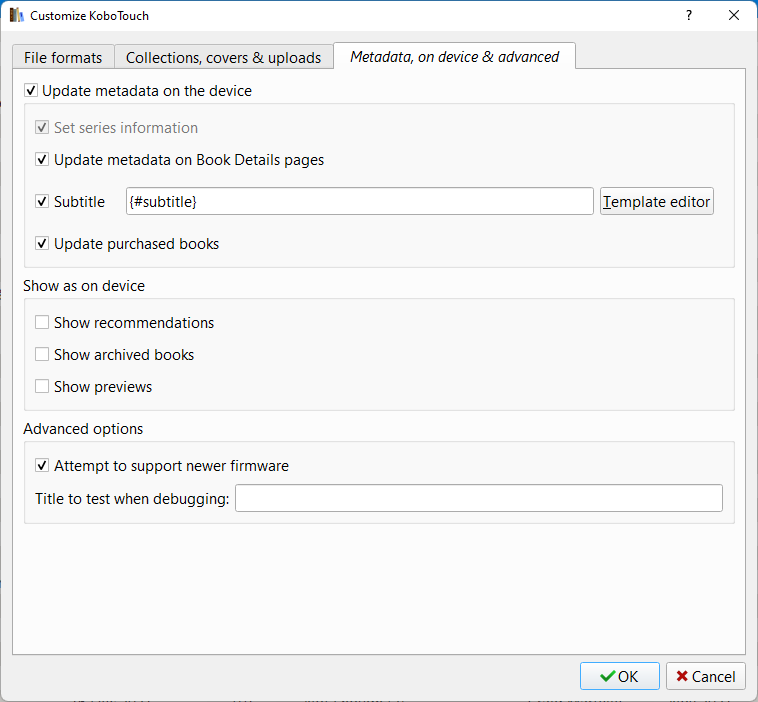Click the calibre books icon in title bar
The image size is (758, 702).
click(x=16, y=16)
